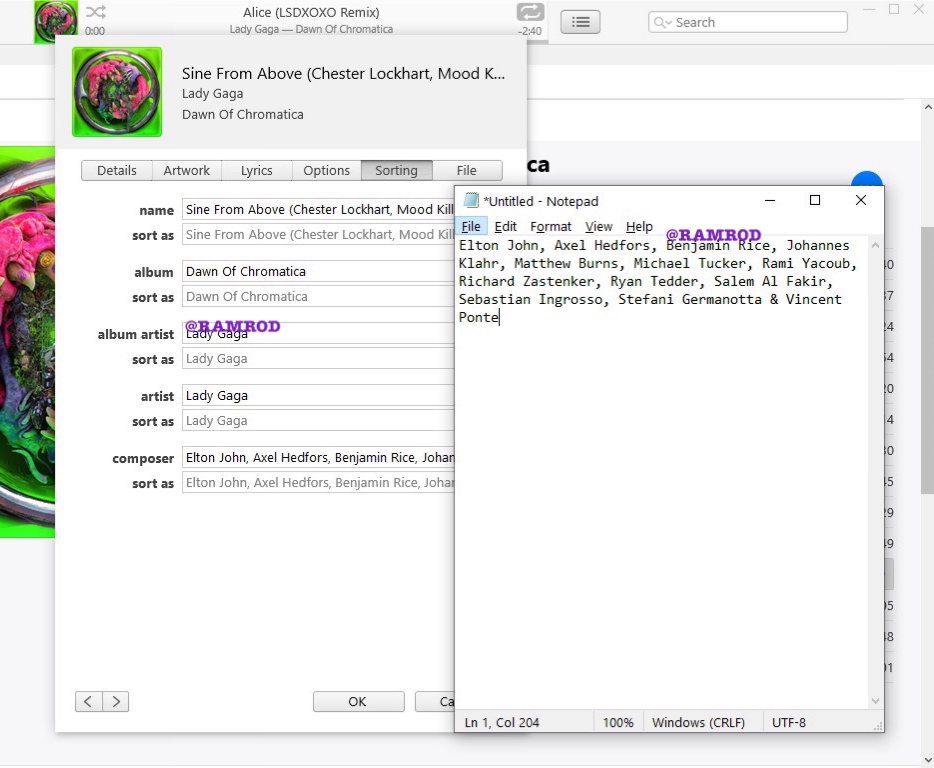Click the search magnifier dropdown in iTunes

[x=662, y=23]
